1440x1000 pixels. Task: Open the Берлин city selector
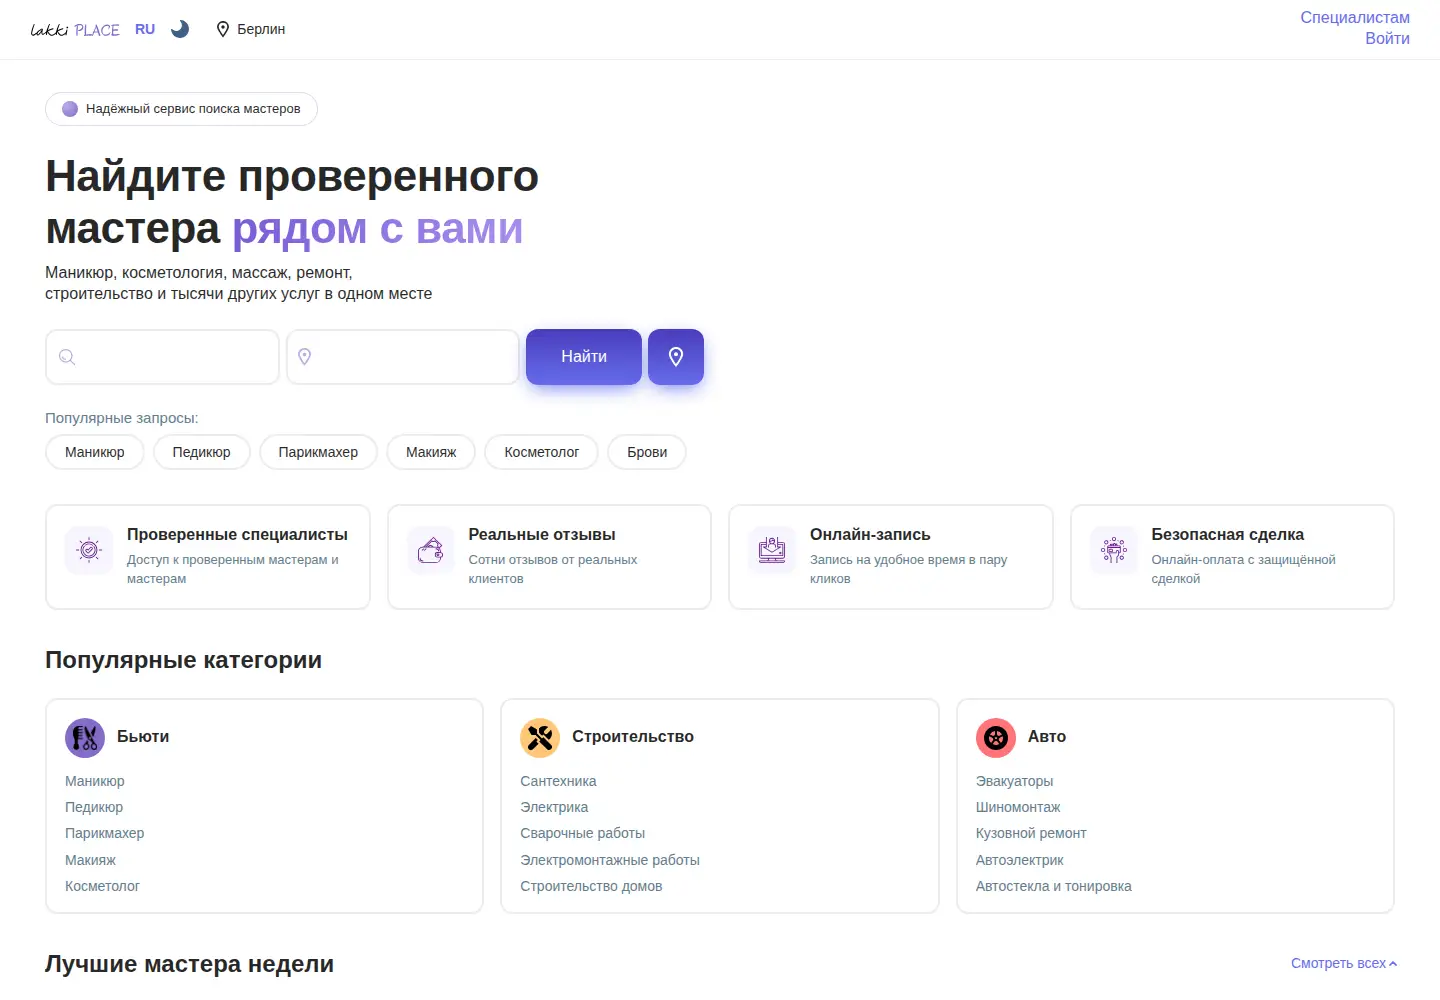(251, 29)
